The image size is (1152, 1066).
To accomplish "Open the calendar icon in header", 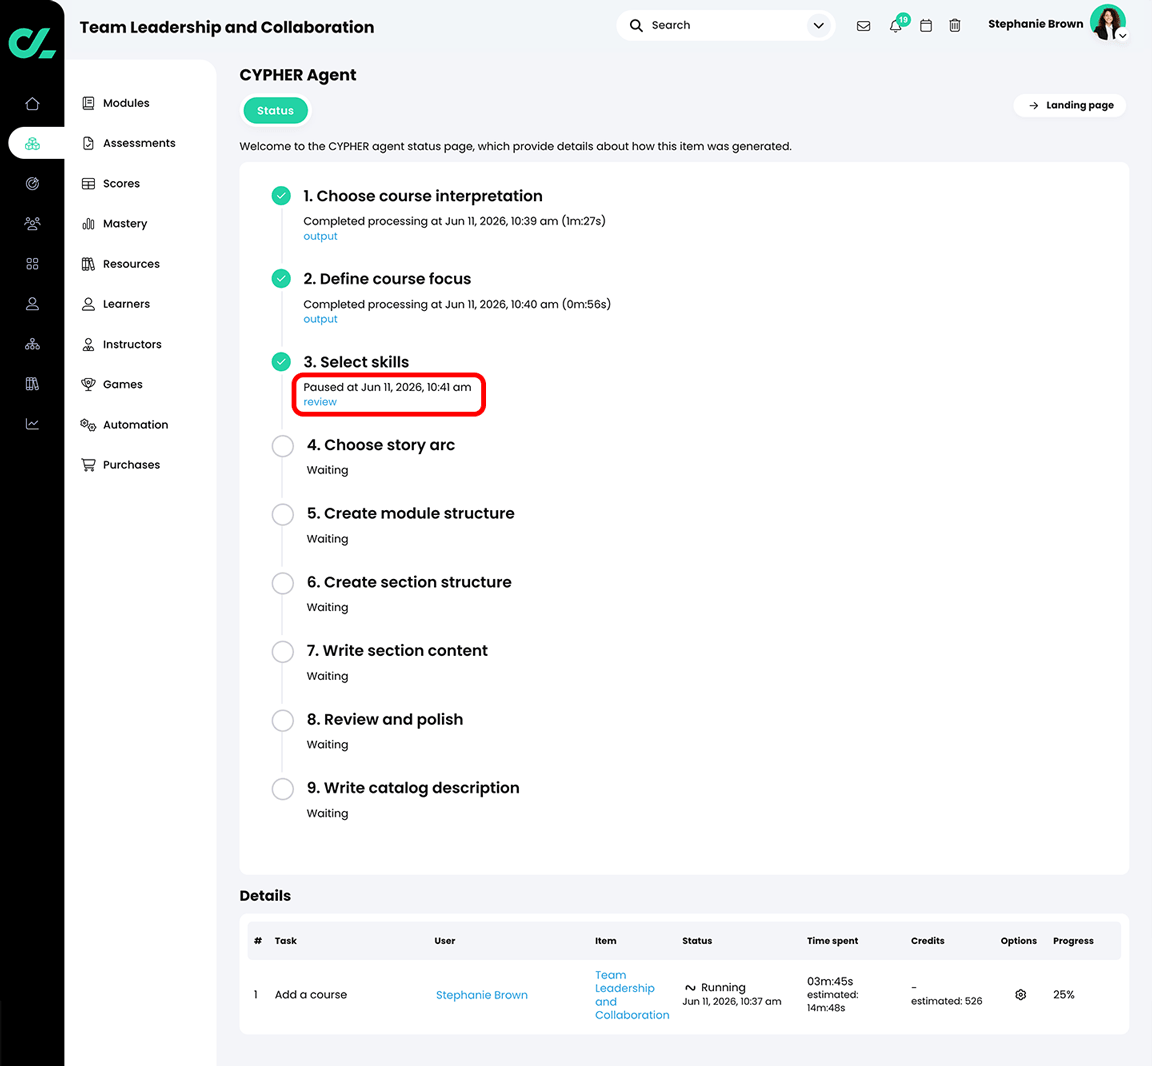I will pos(926,26).
